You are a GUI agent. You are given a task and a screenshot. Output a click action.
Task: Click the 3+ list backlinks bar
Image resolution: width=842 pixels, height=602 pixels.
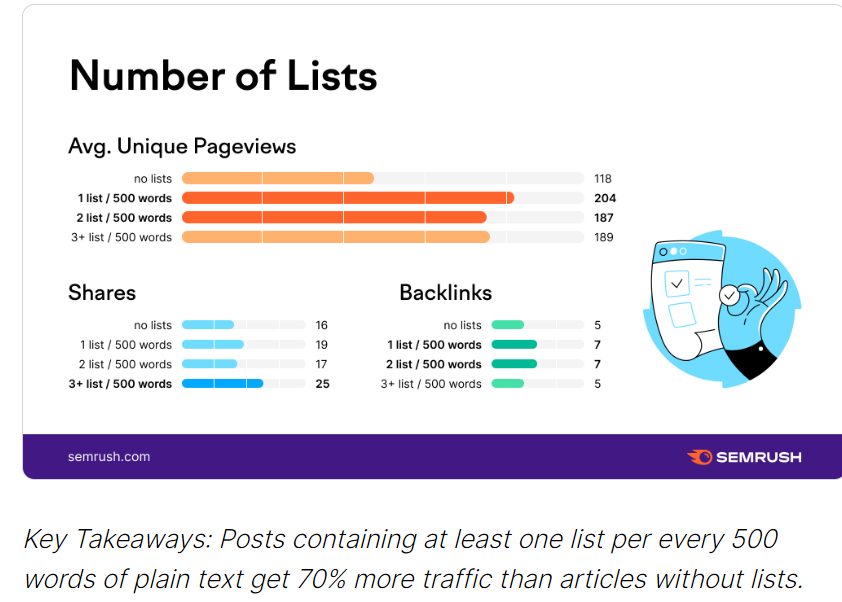coord(507,383)
